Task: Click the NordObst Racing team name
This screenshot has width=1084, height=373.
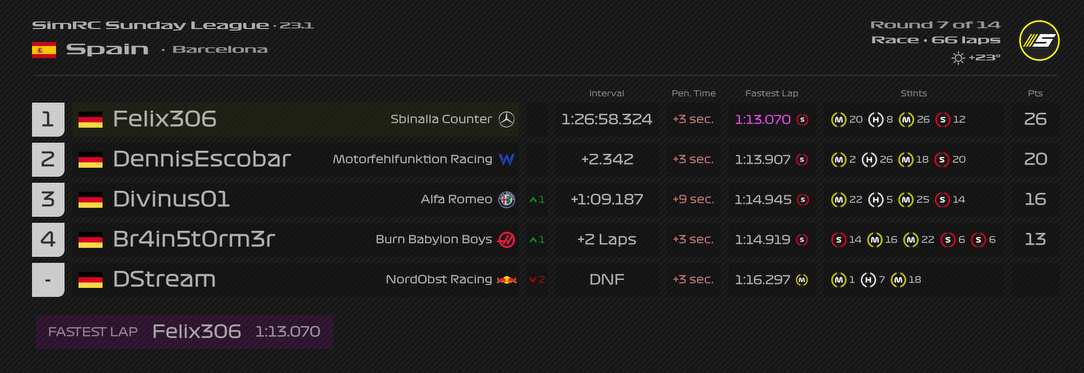Action: pyautogui.click(x=439, y=280)
